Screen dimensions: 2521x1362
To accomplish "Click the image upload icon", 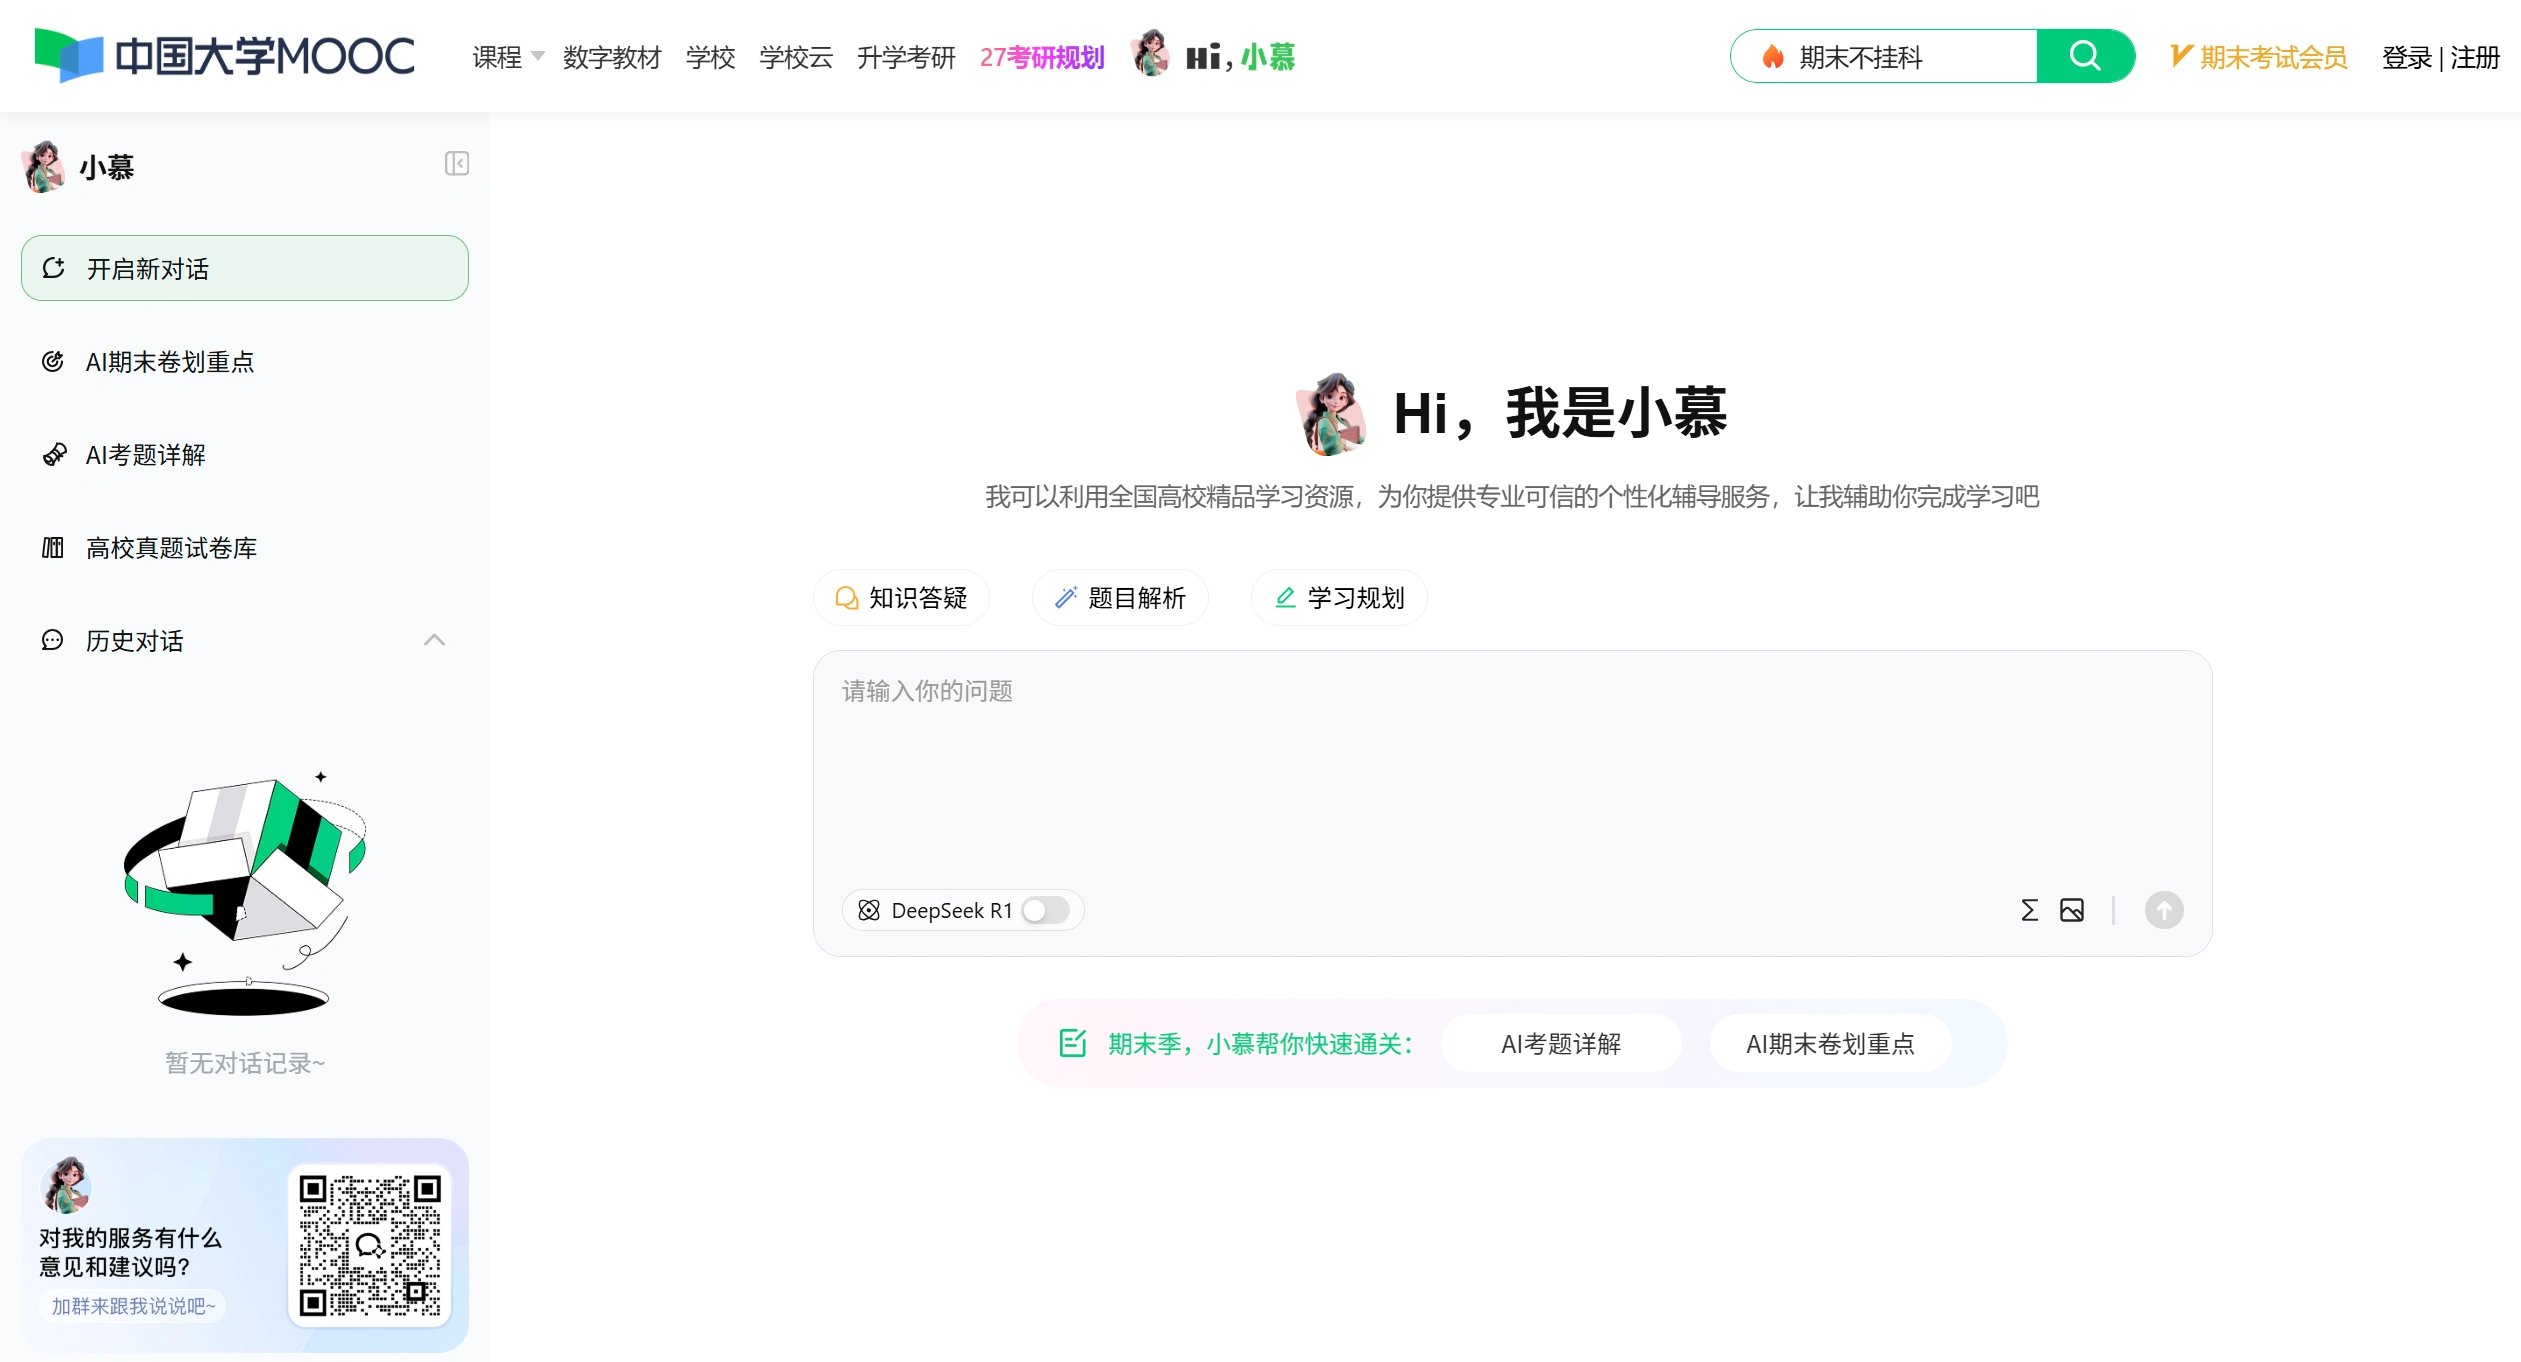I will coord(2072,910).
